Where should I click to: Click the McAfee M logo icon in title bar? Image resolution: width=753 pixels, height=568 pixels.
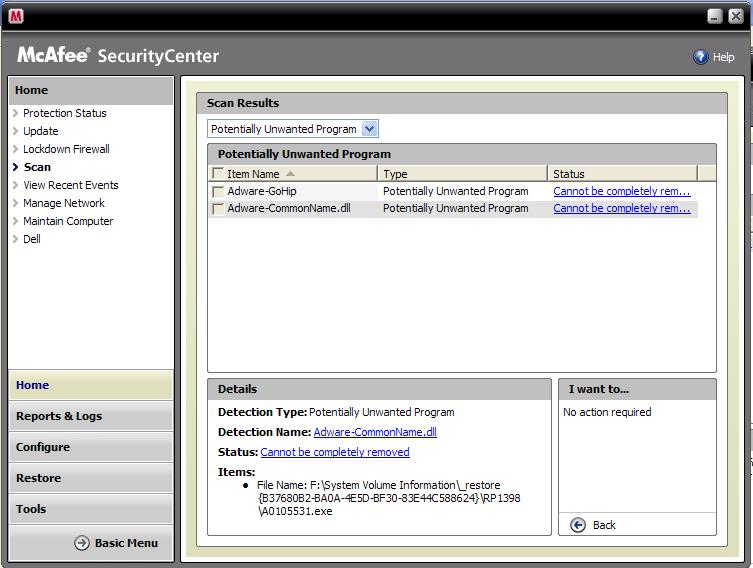16,16
